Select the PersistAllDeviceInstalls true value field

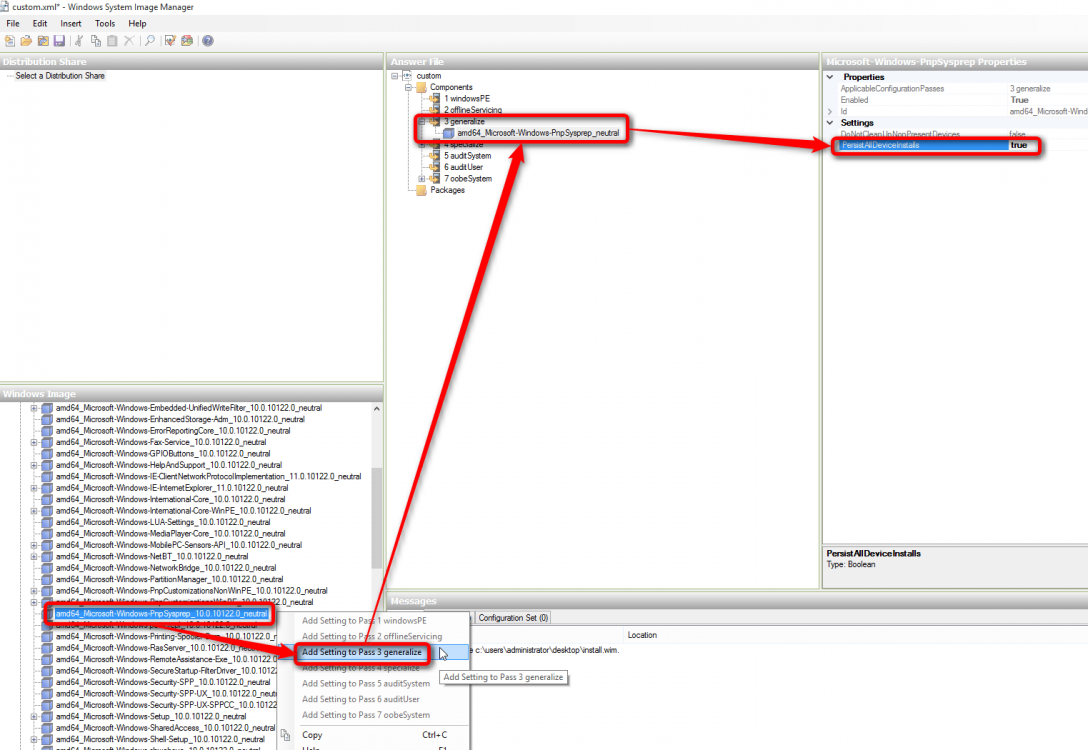(x=1020, y=146)
